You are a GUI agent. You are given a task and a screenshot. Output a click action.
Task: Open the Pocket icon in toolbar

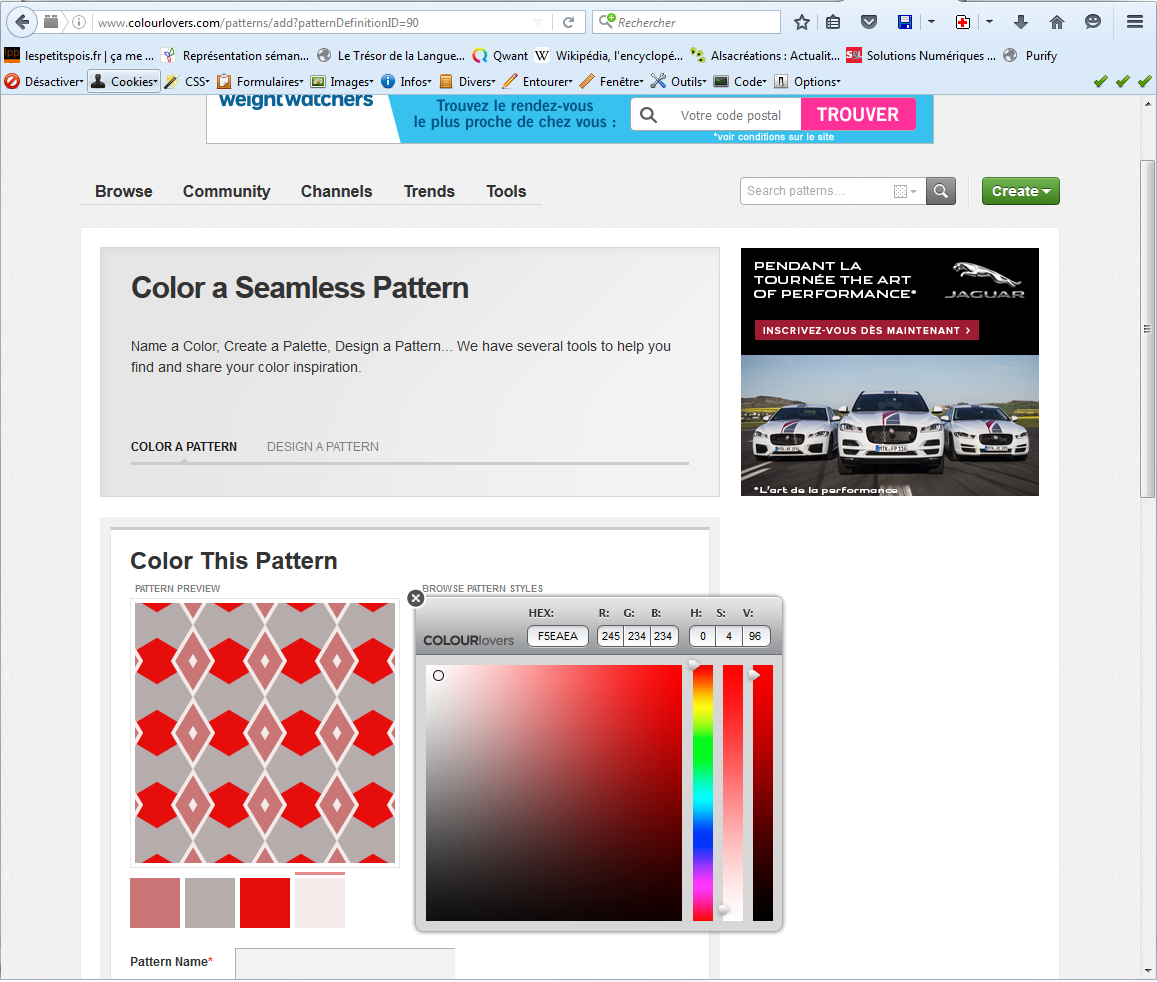869,22
